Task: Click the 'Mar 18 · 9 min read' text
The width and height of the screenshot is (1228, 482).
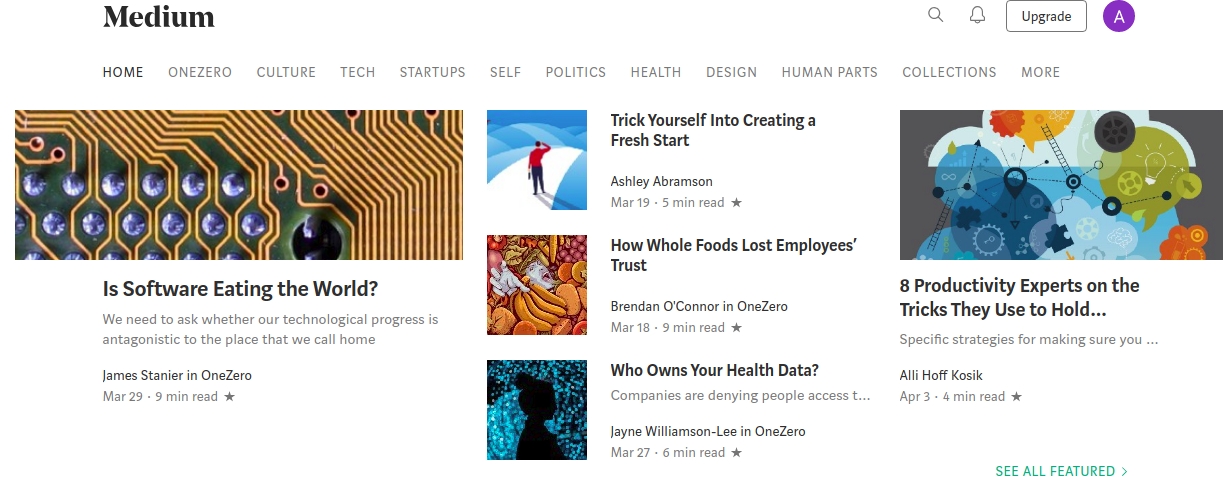Action: (x=668, y=328)
